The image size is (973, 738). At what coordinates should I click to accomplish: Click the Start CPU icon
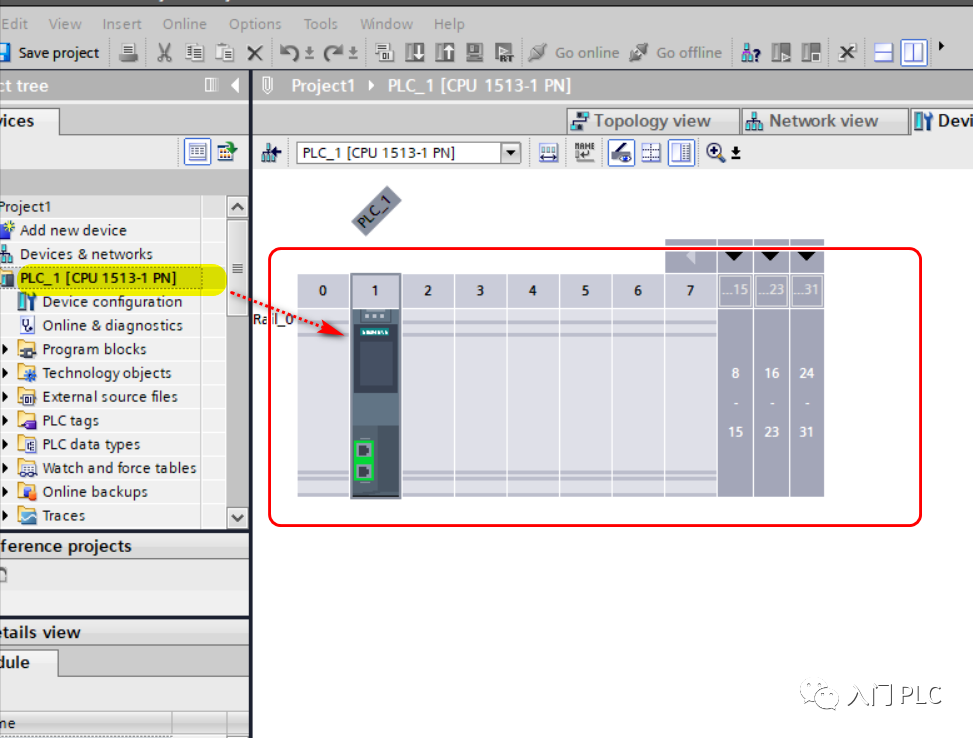click(781, 53)
